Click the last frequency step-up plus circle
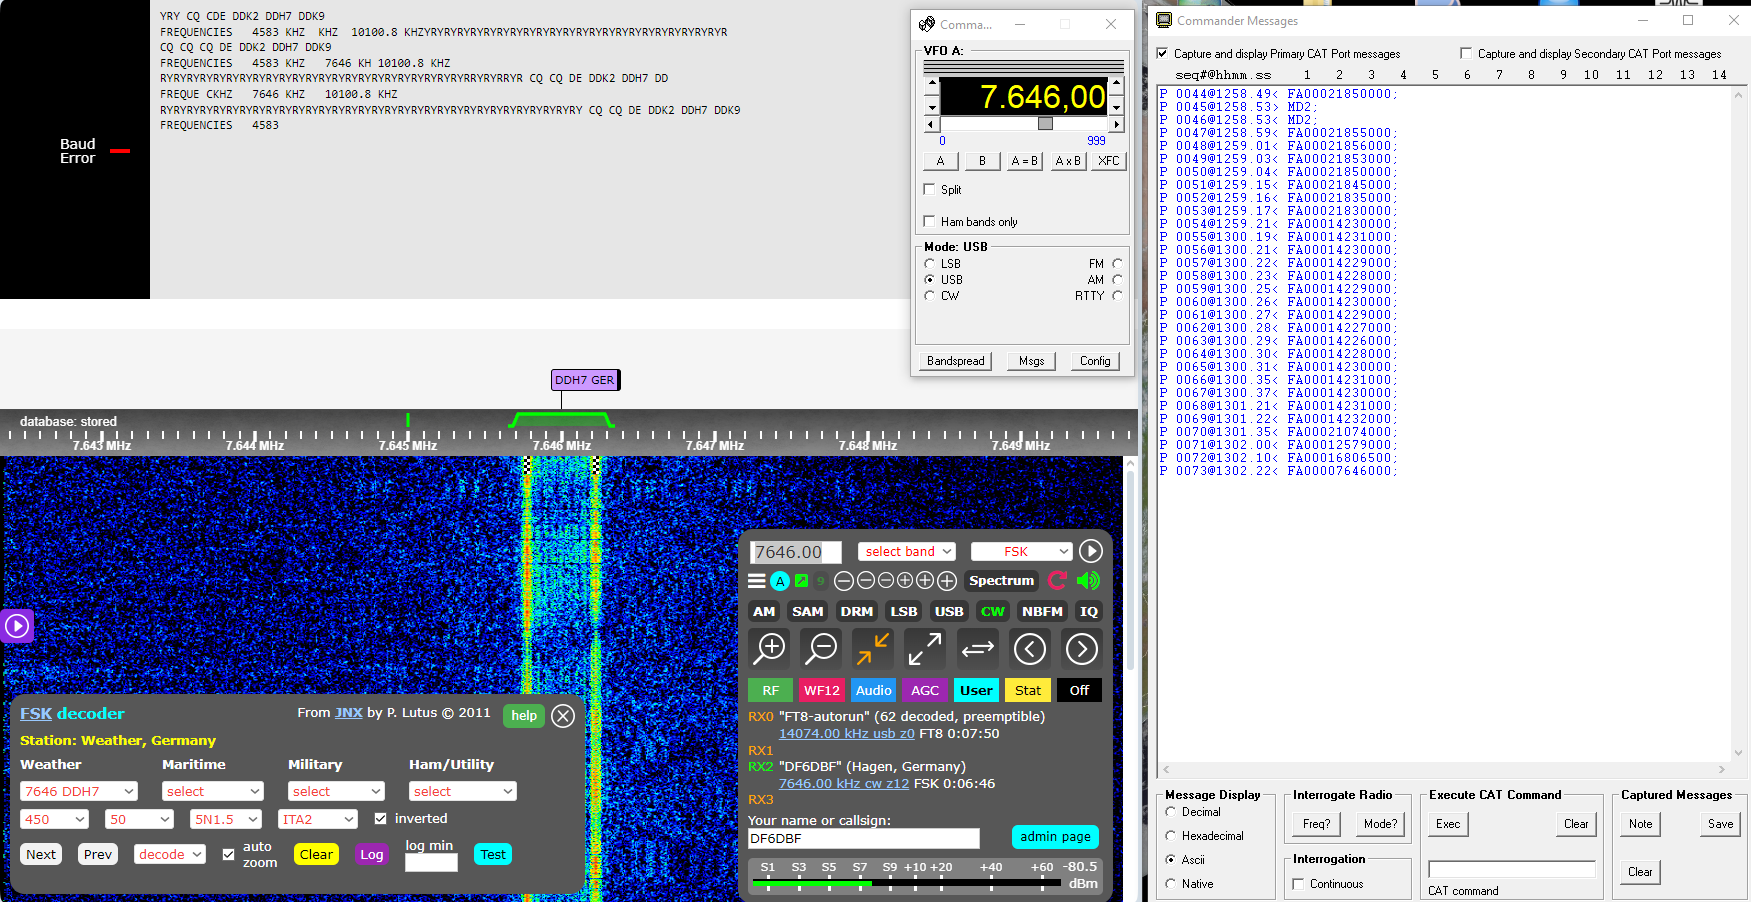The width and height of the screenshot is (1751, 902). pyautogui.click(x=947, y=581)
